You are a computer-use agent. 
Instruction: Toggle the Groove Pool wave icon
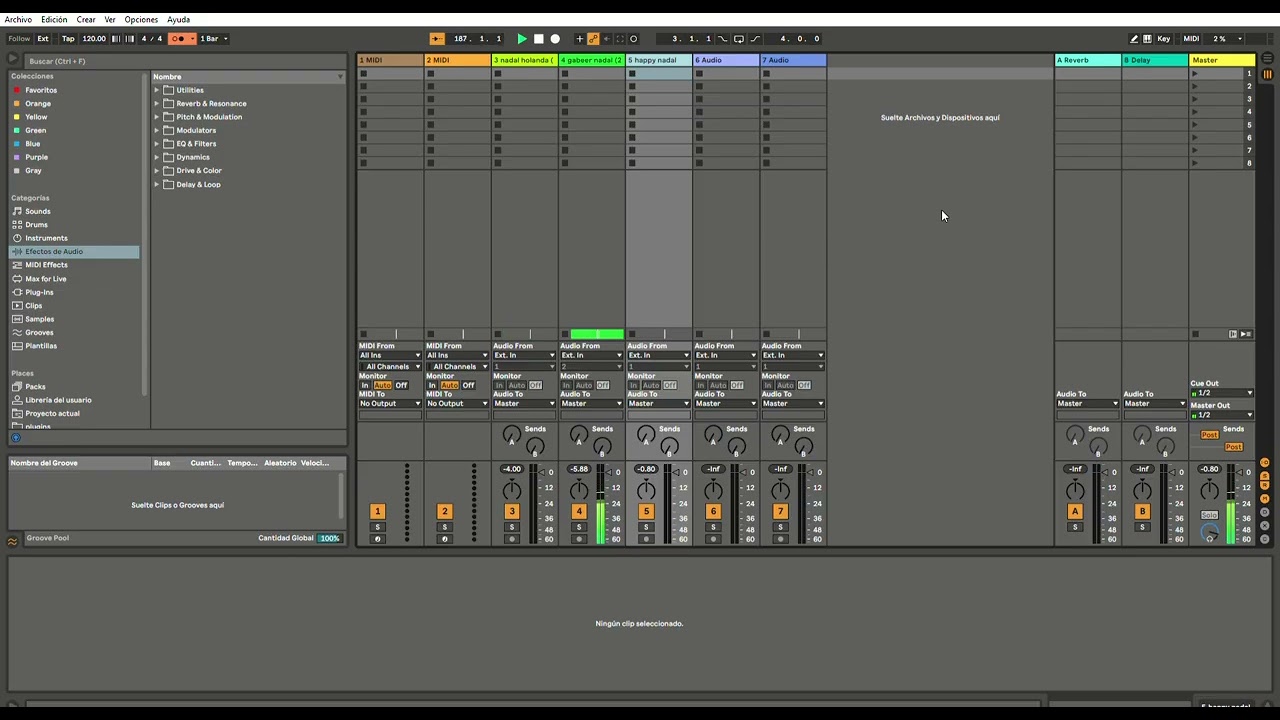click(12, 541)
